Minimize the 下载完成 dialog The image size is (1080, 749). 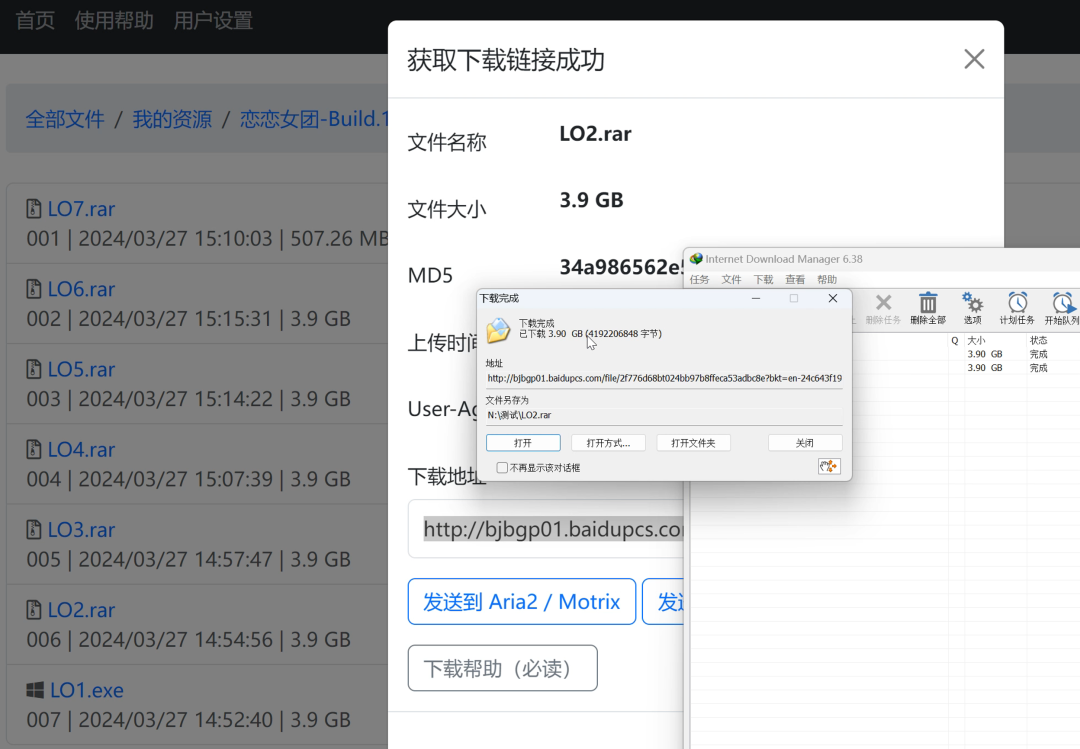click(x=756, y=298)
